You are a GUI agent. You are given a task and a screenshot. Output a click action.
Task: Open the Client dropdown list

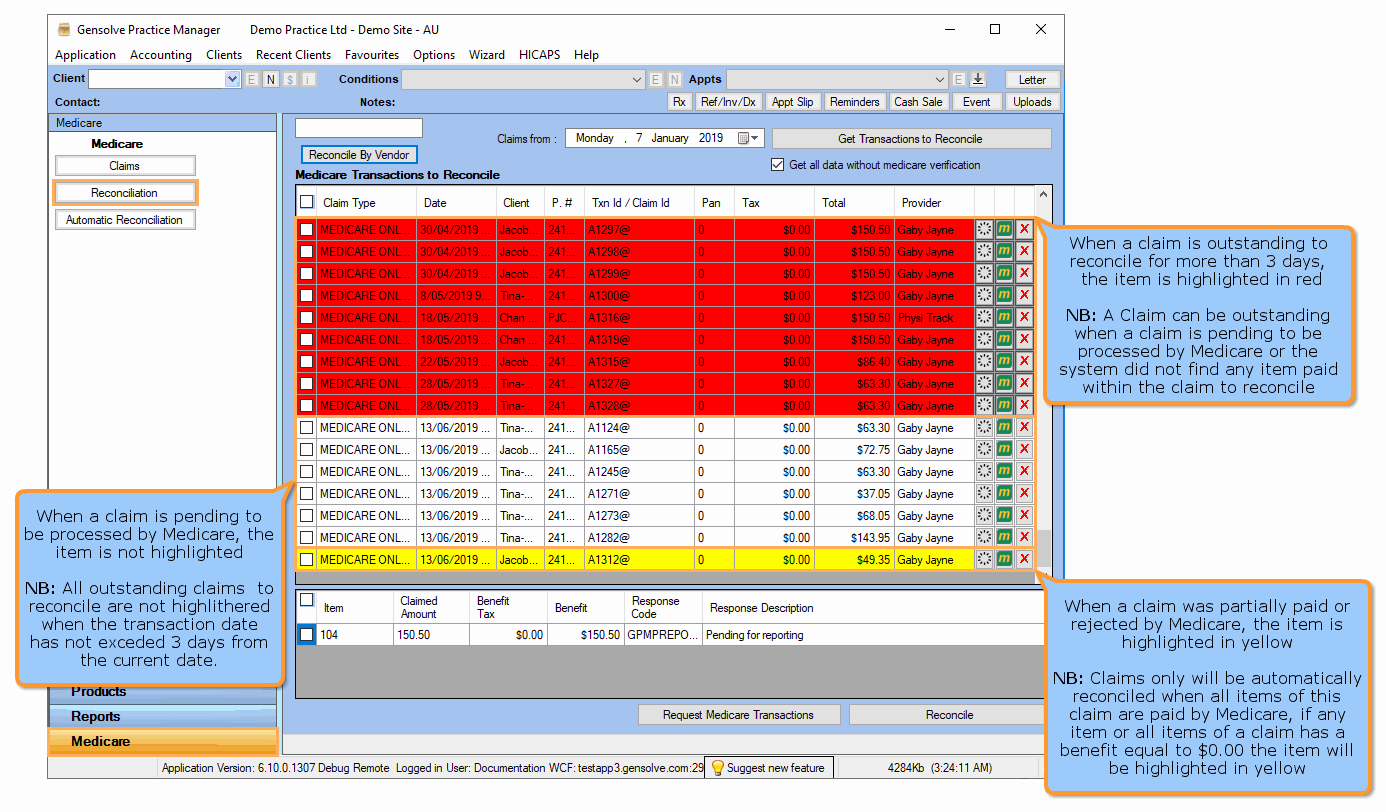233,80
